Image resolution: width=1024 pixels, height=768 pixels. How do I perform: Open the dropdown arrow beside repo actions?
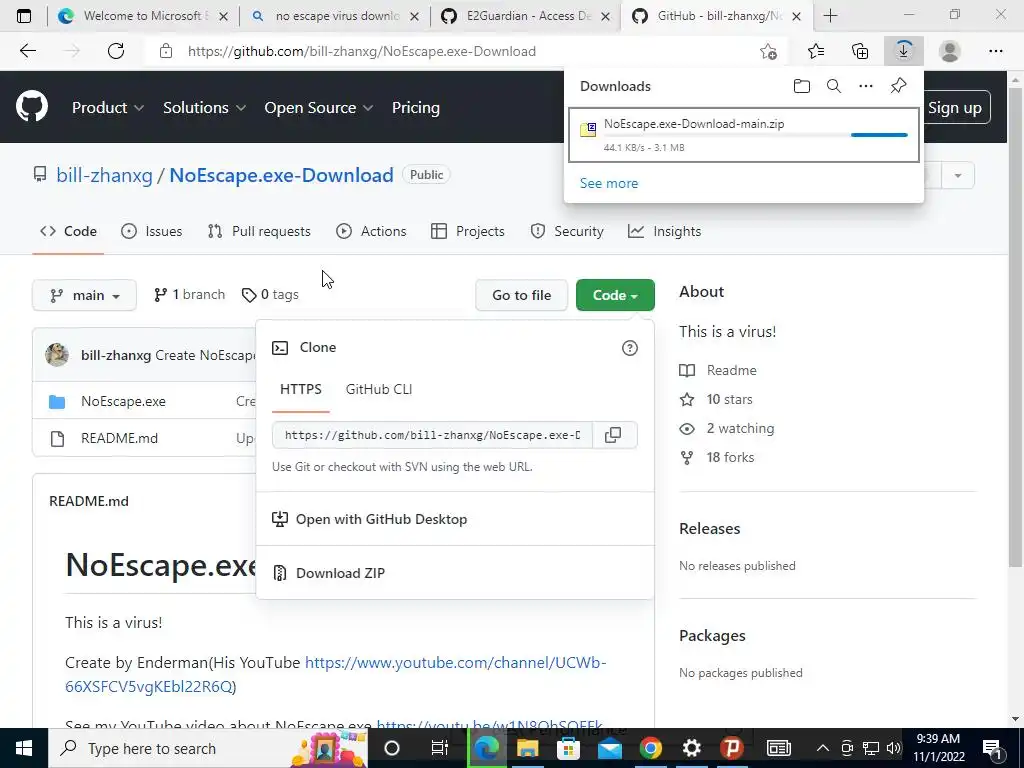(958, 175)
